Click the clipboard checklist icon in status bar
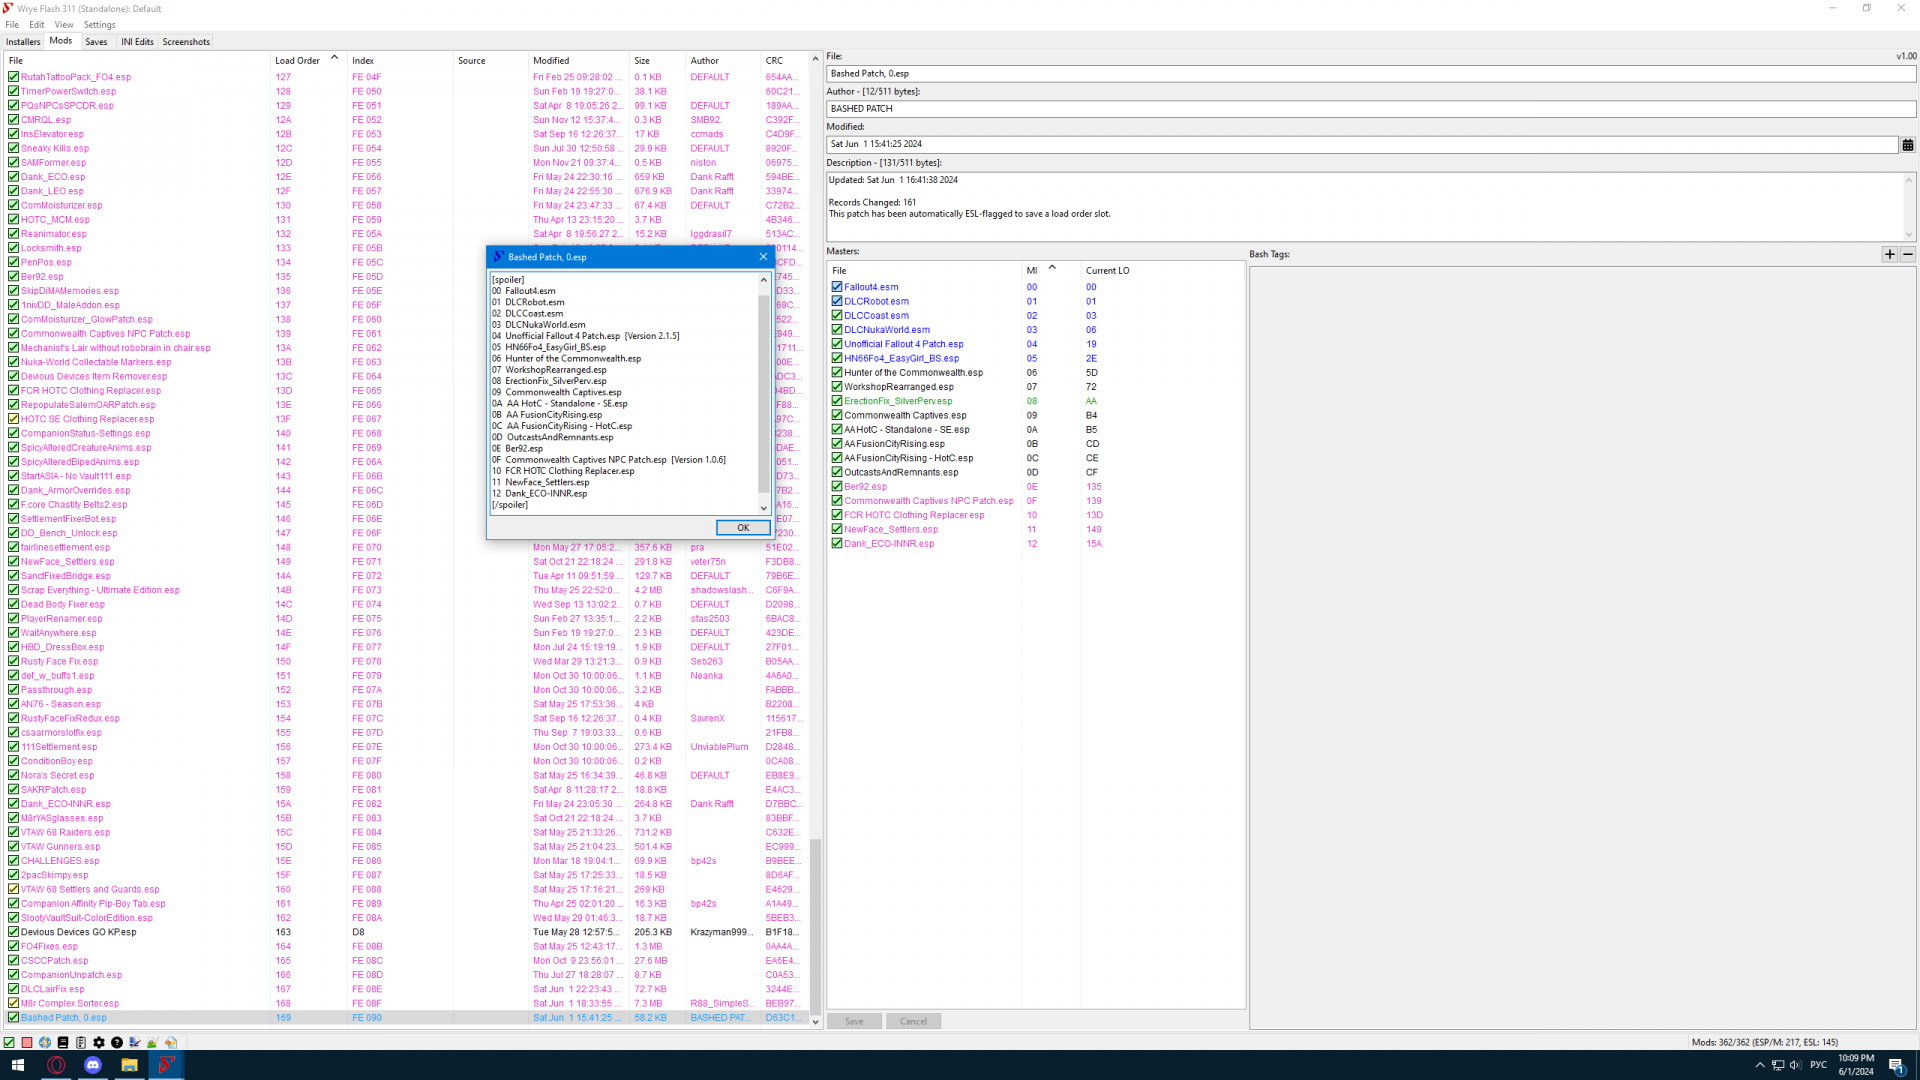This screenshot has height=1080, width=1920. 81,1042
